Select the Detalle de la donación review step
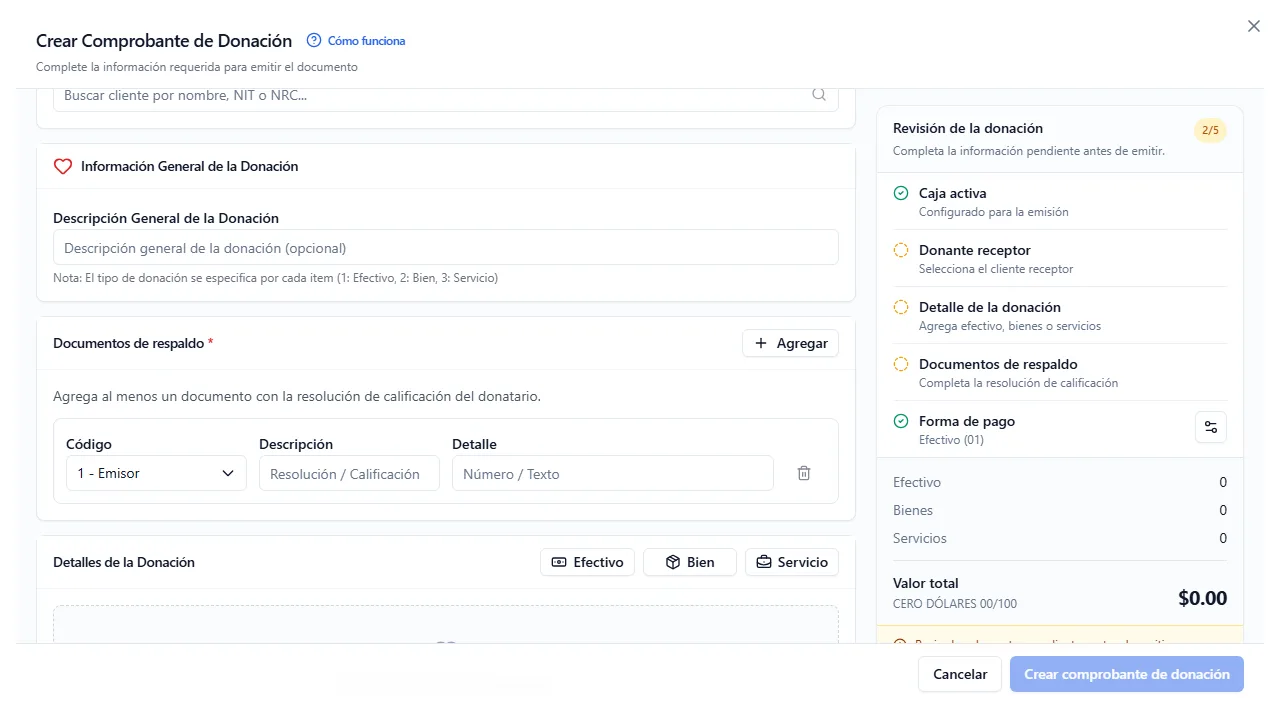The image size is (1280, 720). [1060, 316]
